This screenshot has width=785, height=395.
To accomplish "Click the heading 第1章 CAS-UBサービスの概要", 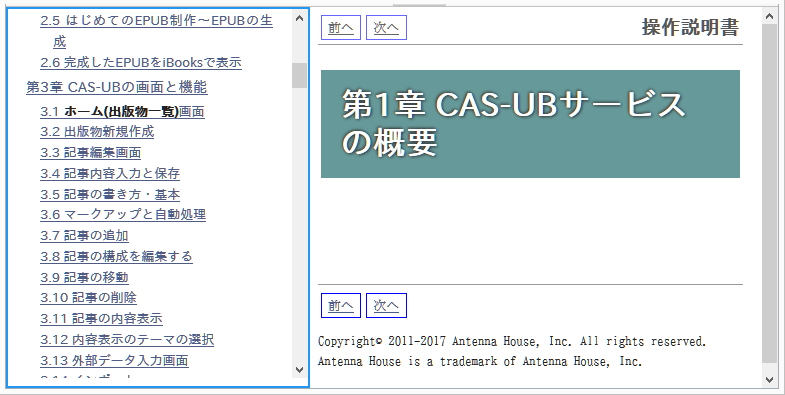I will click(514, 123).
